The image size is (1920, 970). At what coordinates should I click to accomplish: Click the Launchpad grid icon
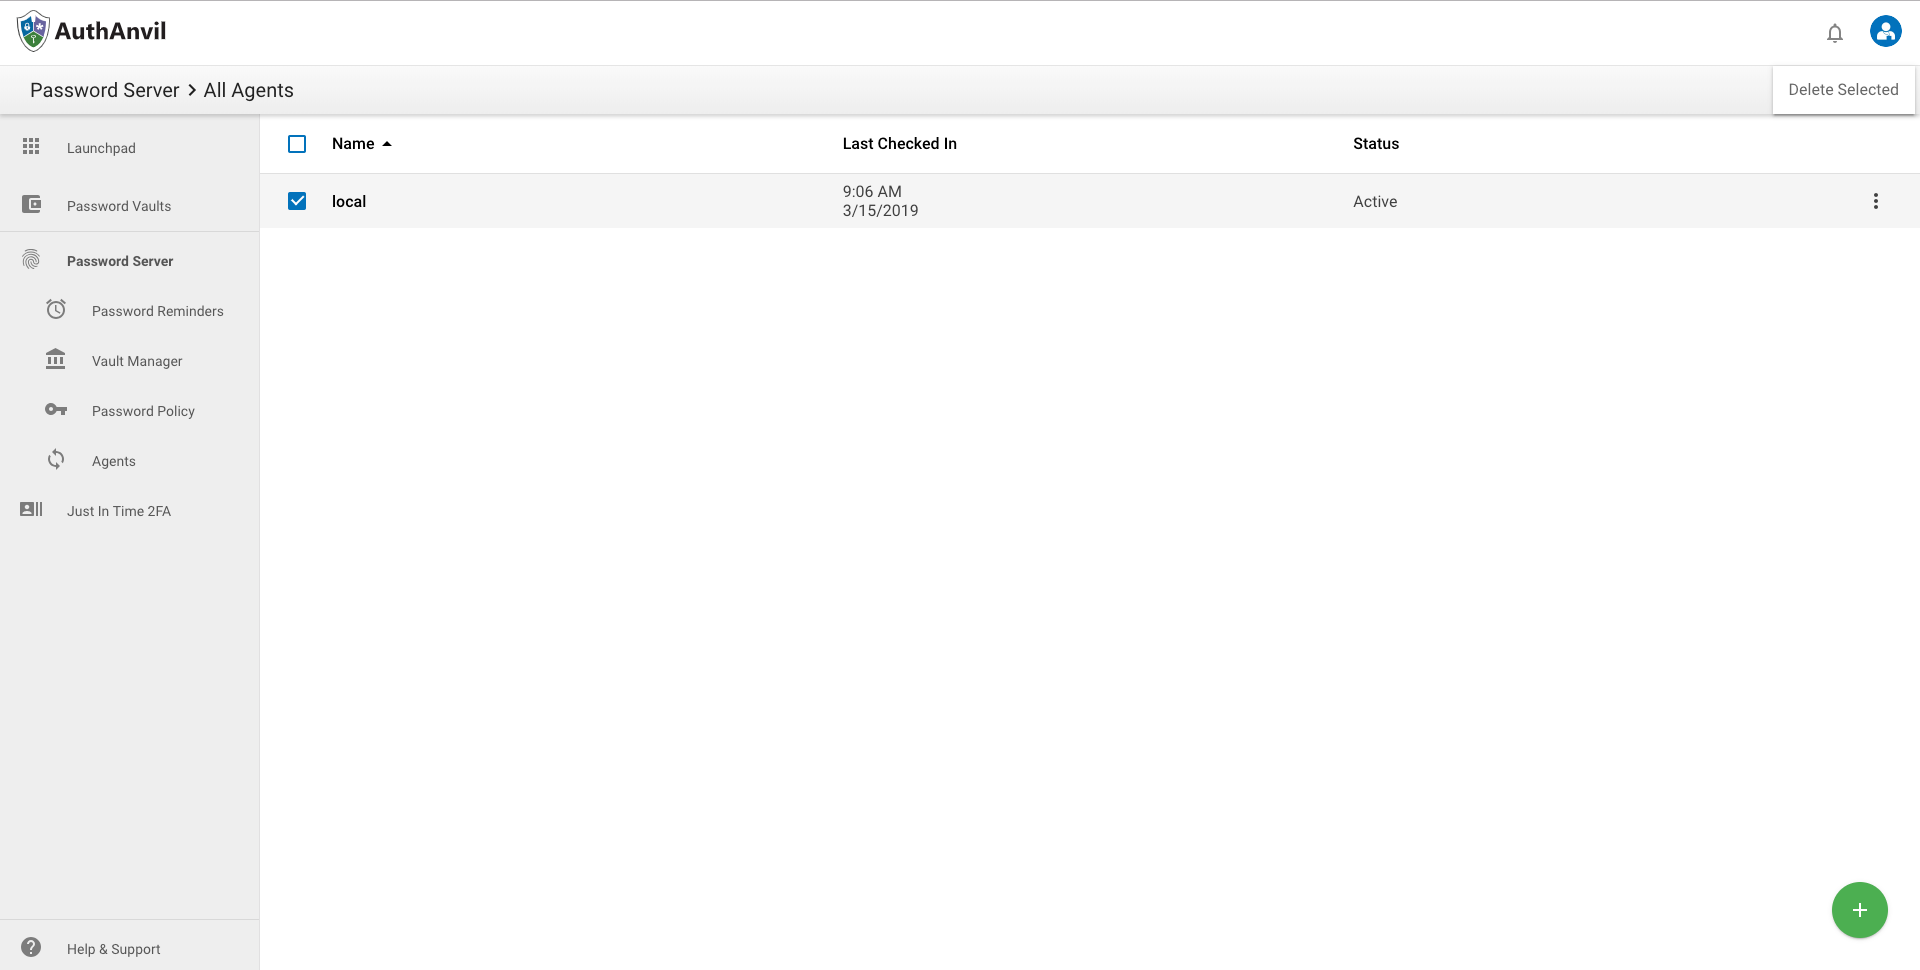(x=31, y=147)
